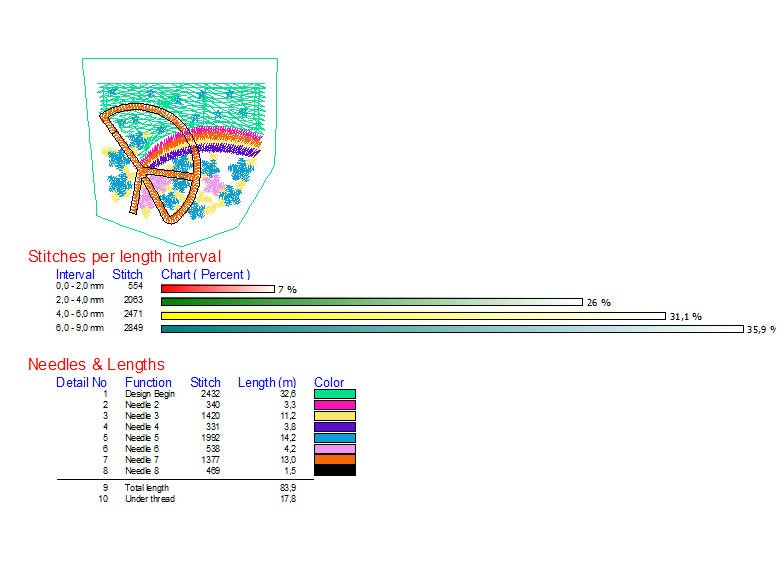
Task: Click the yellow 31,1 % chart bar
Action: tap(413, 316)
